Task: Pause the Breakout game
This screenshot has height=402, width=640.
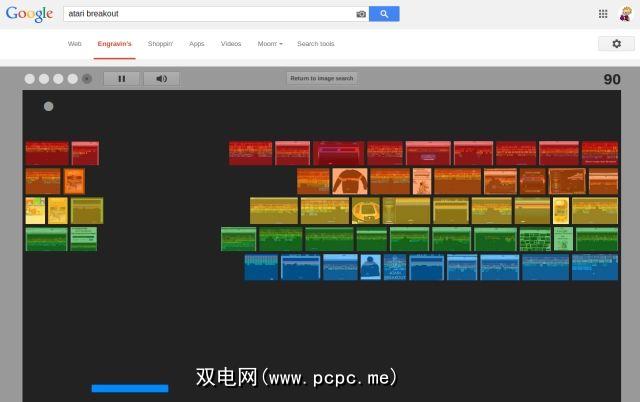Action: click(x=122, y=79)
